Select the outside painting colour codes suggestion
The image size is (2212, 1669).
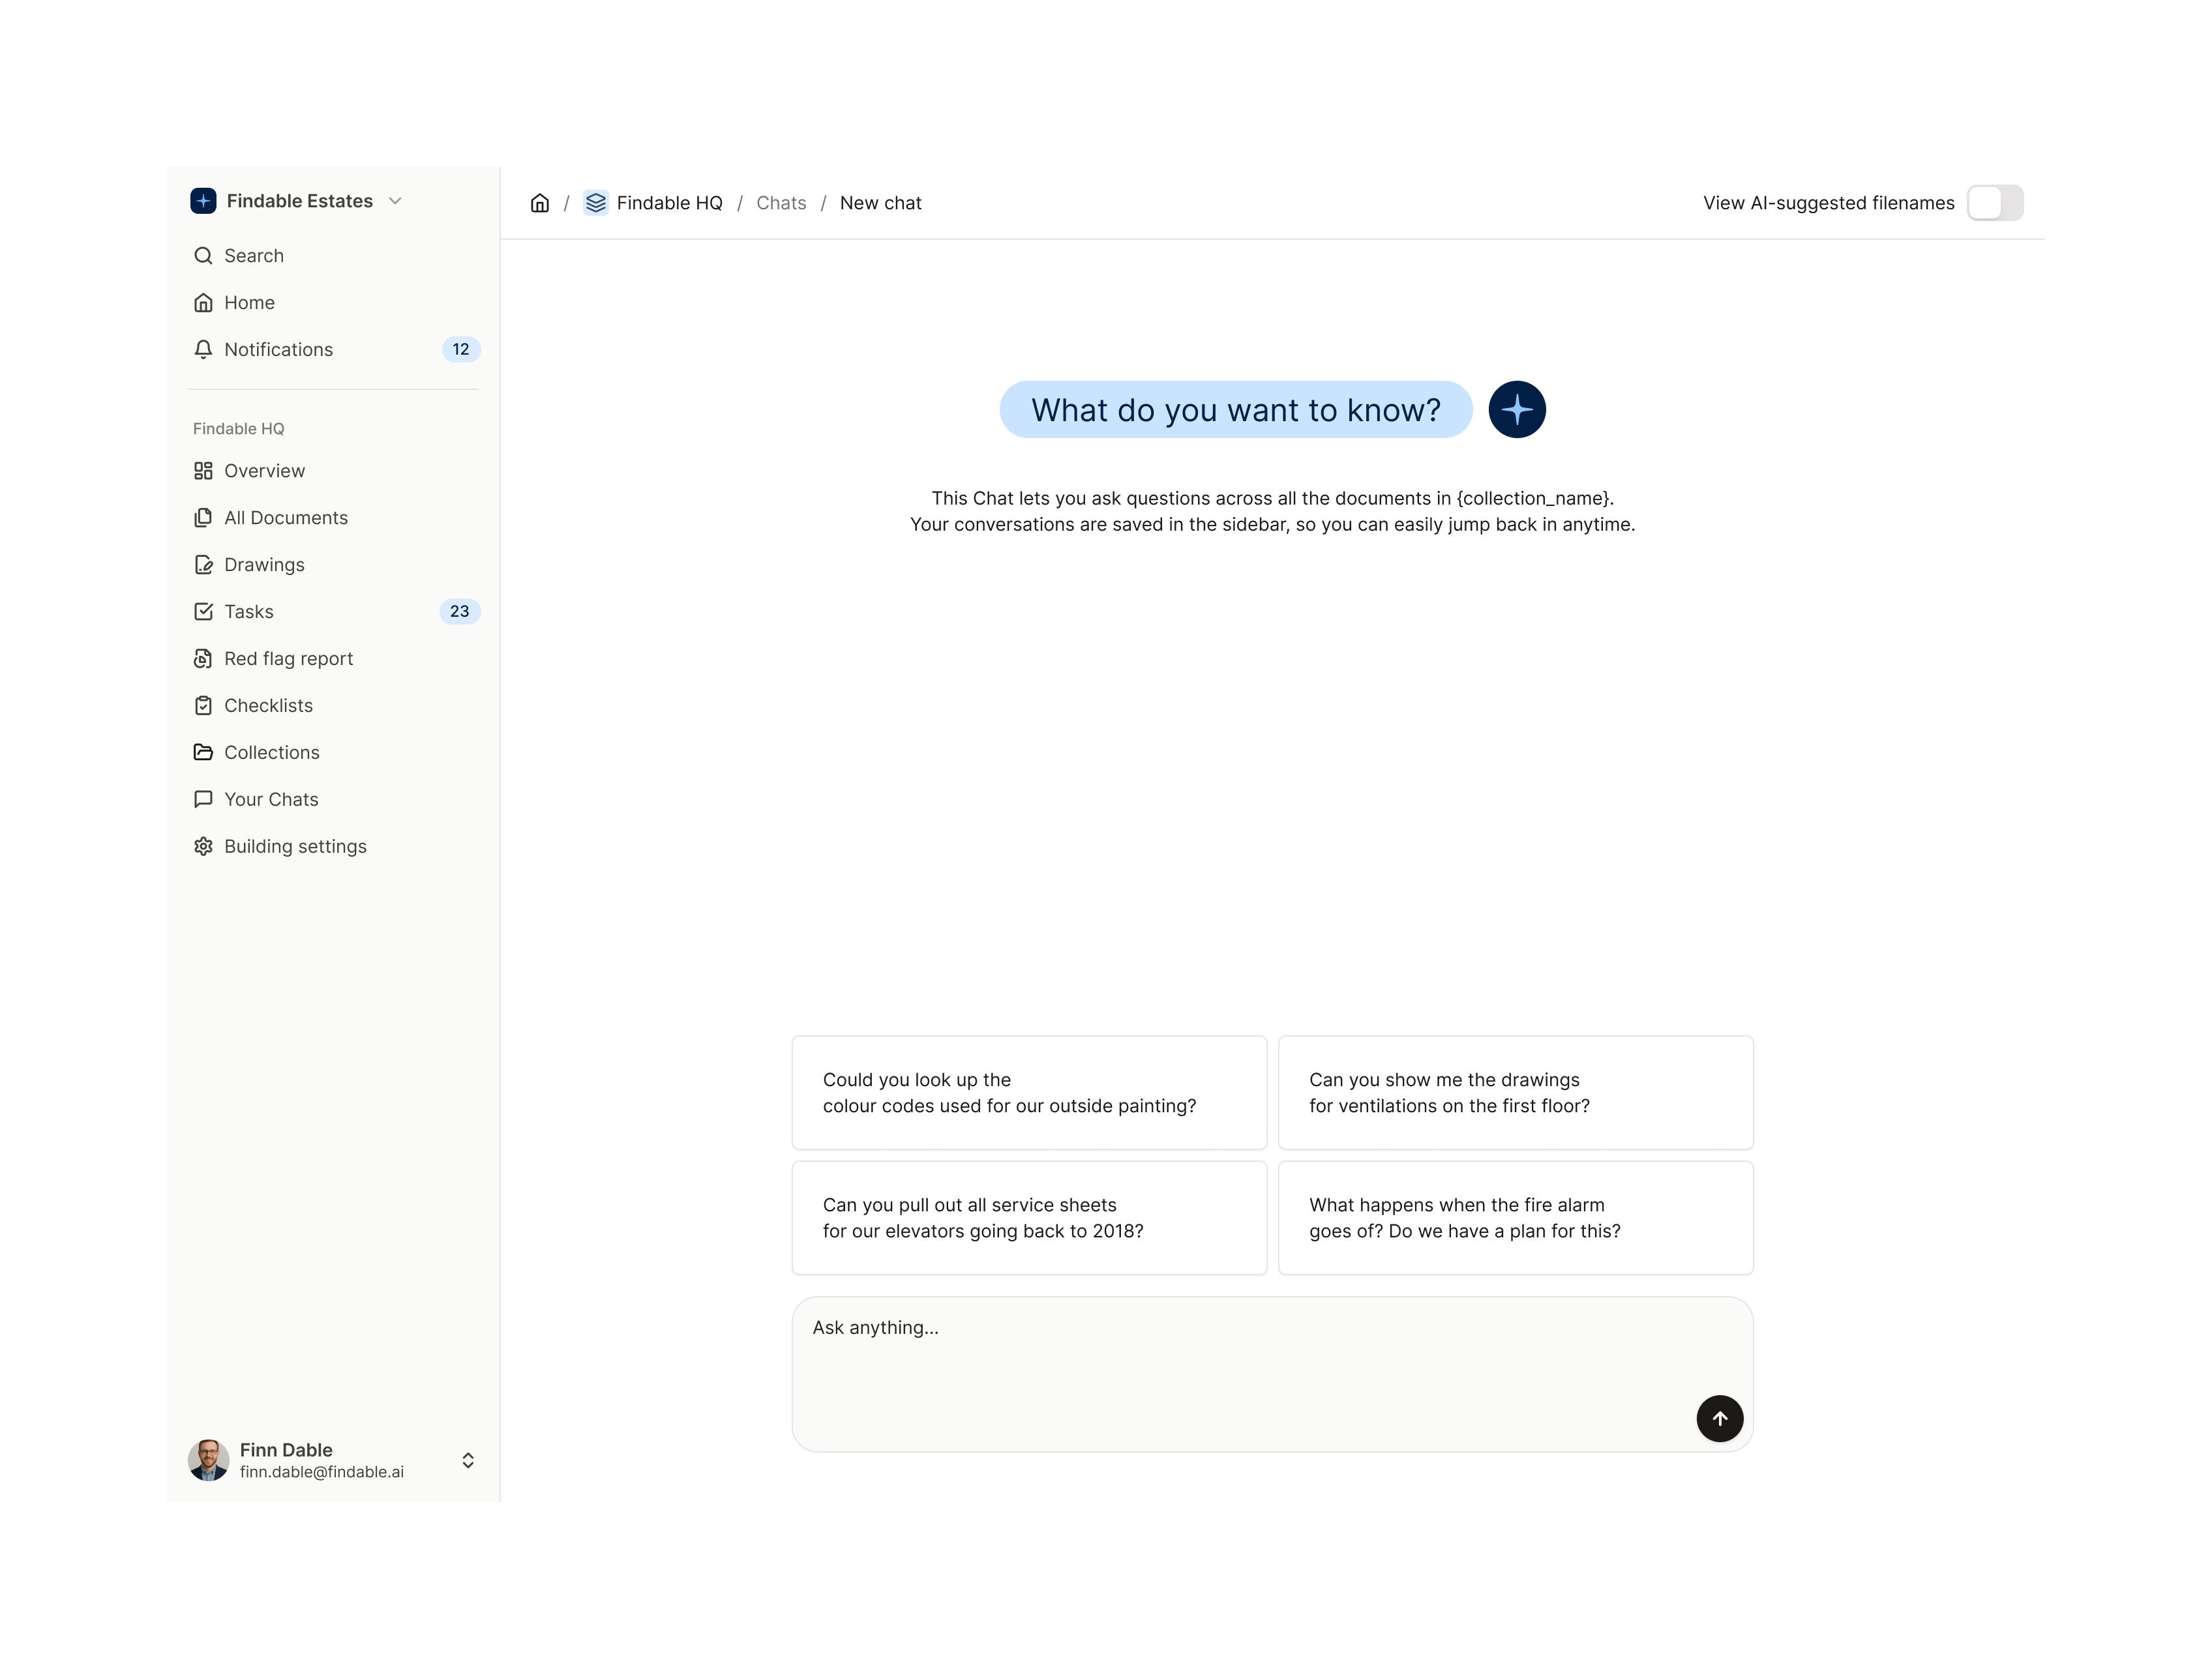(1029, 1093)
